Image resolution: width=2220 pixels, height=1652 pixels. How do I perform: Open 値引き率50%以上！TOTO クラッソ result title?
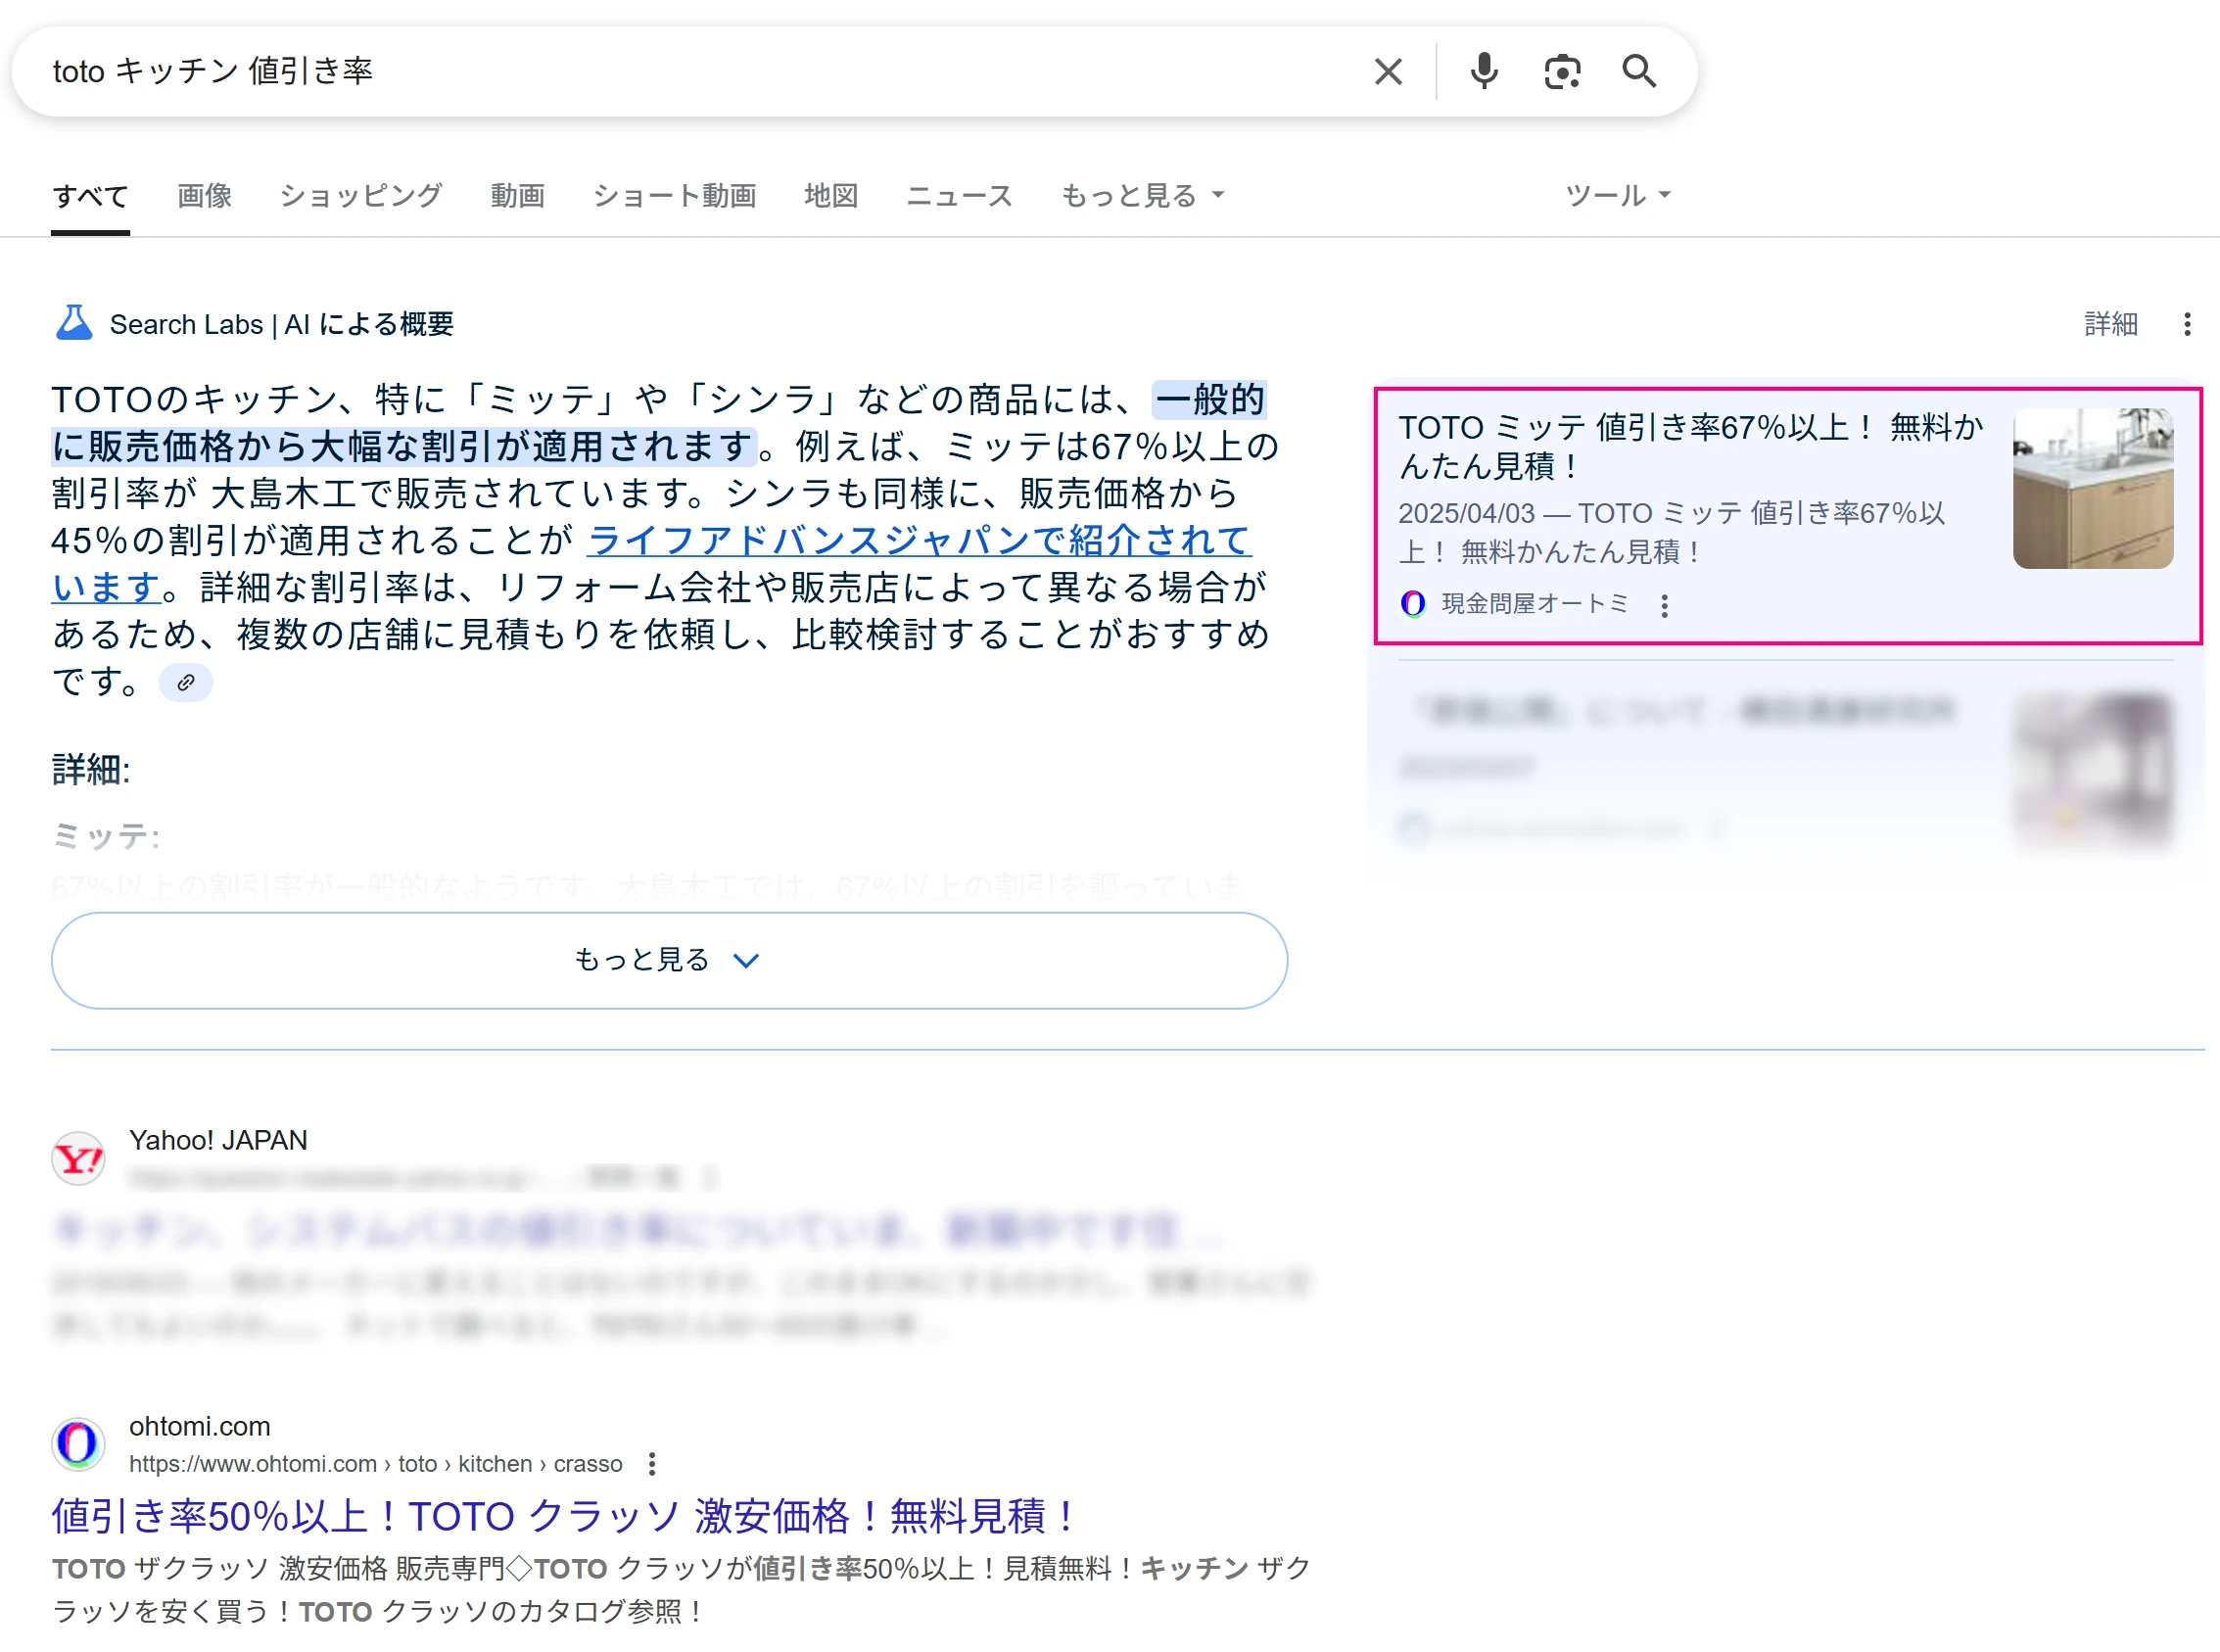pyautogui.click(x=565, y=1516)
